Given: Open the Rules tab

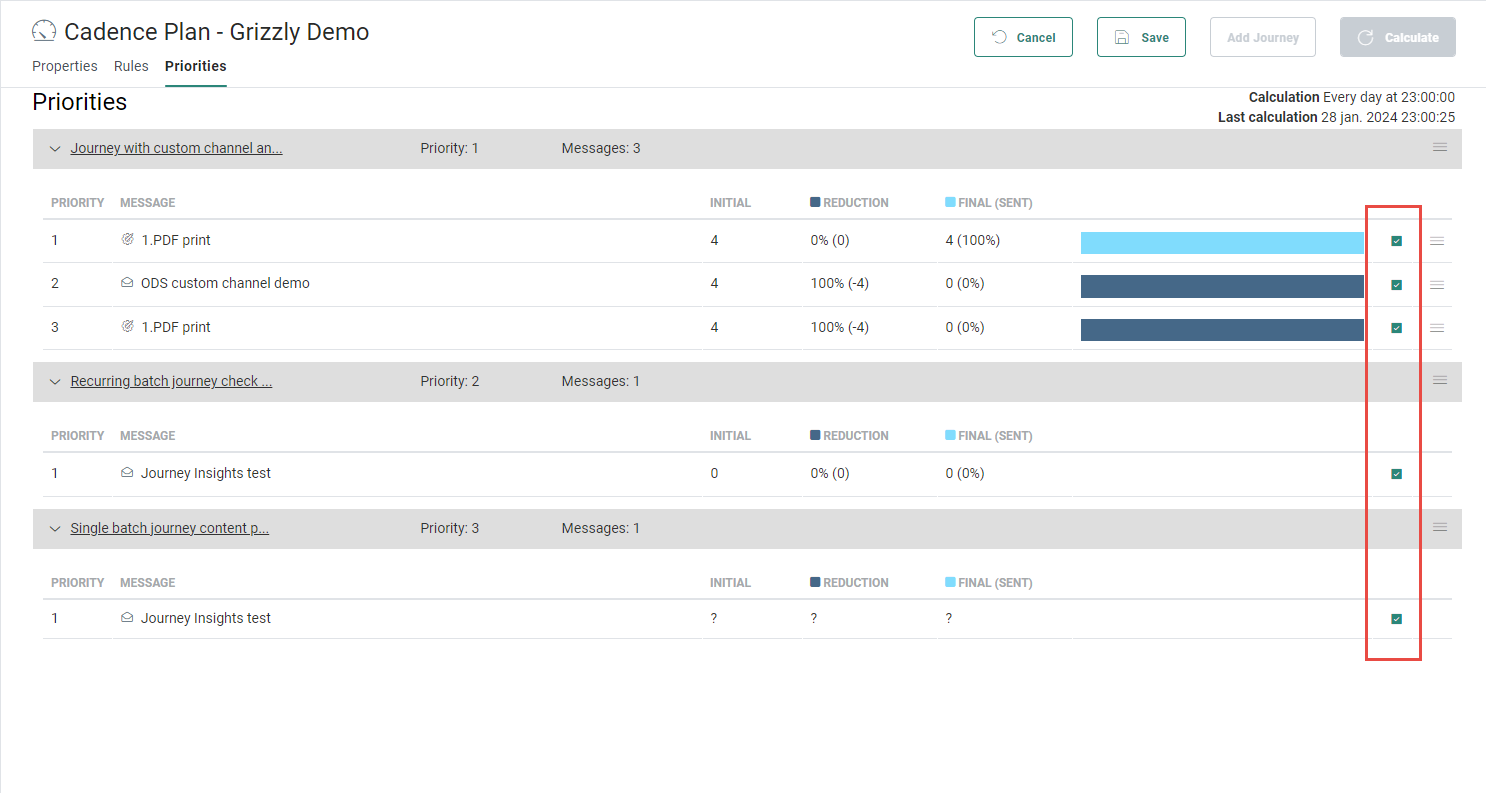Looking at the screenshot, I should coord(131,66).
